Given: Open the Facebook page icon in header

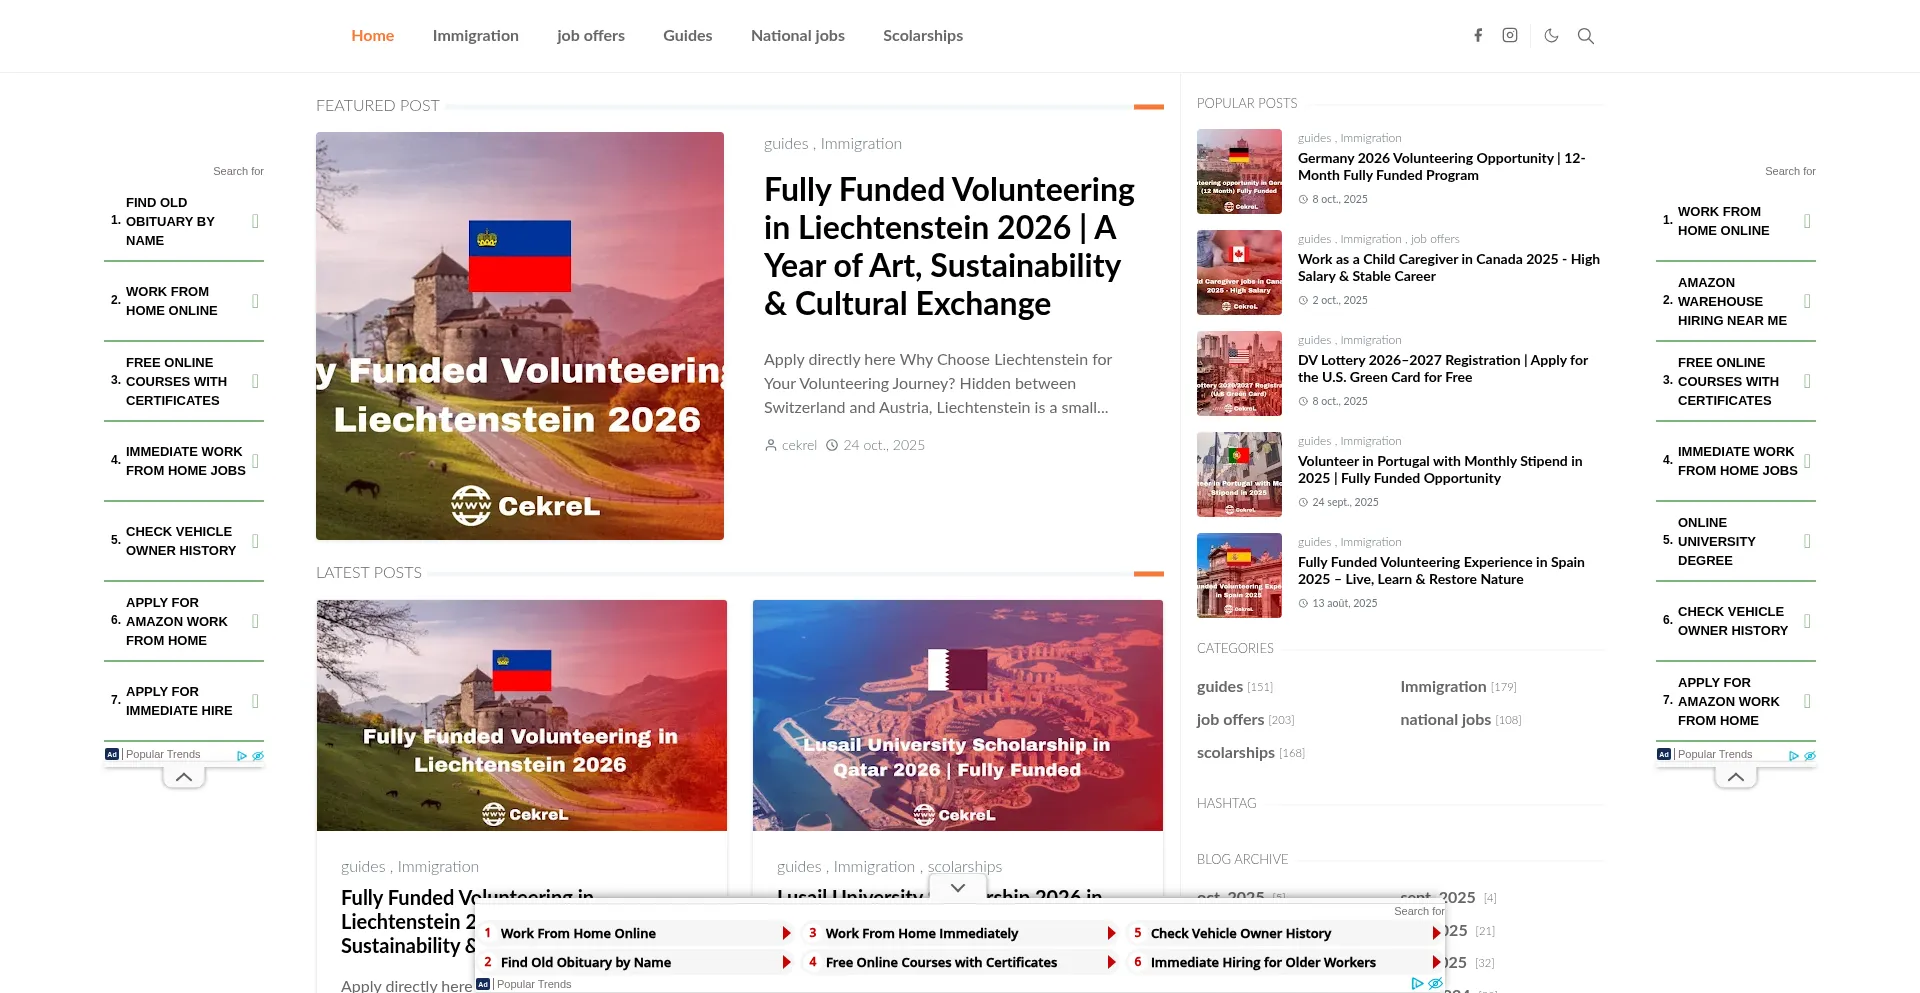Looking at the screenshot, I should [x=1478, y=35].
